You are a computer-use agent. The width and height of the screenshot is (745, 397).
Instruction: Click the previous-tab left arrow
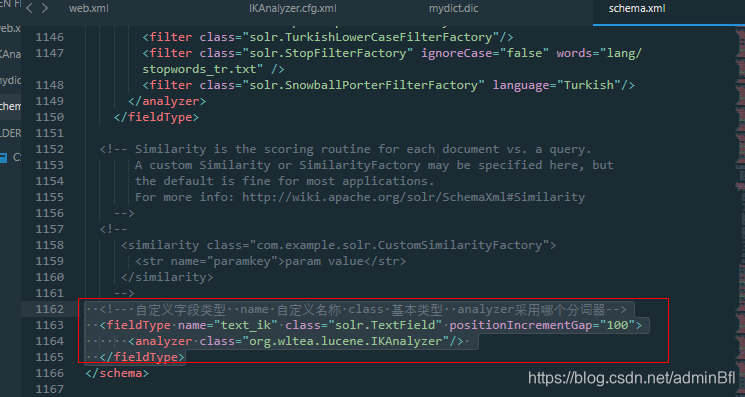(29, 8)
